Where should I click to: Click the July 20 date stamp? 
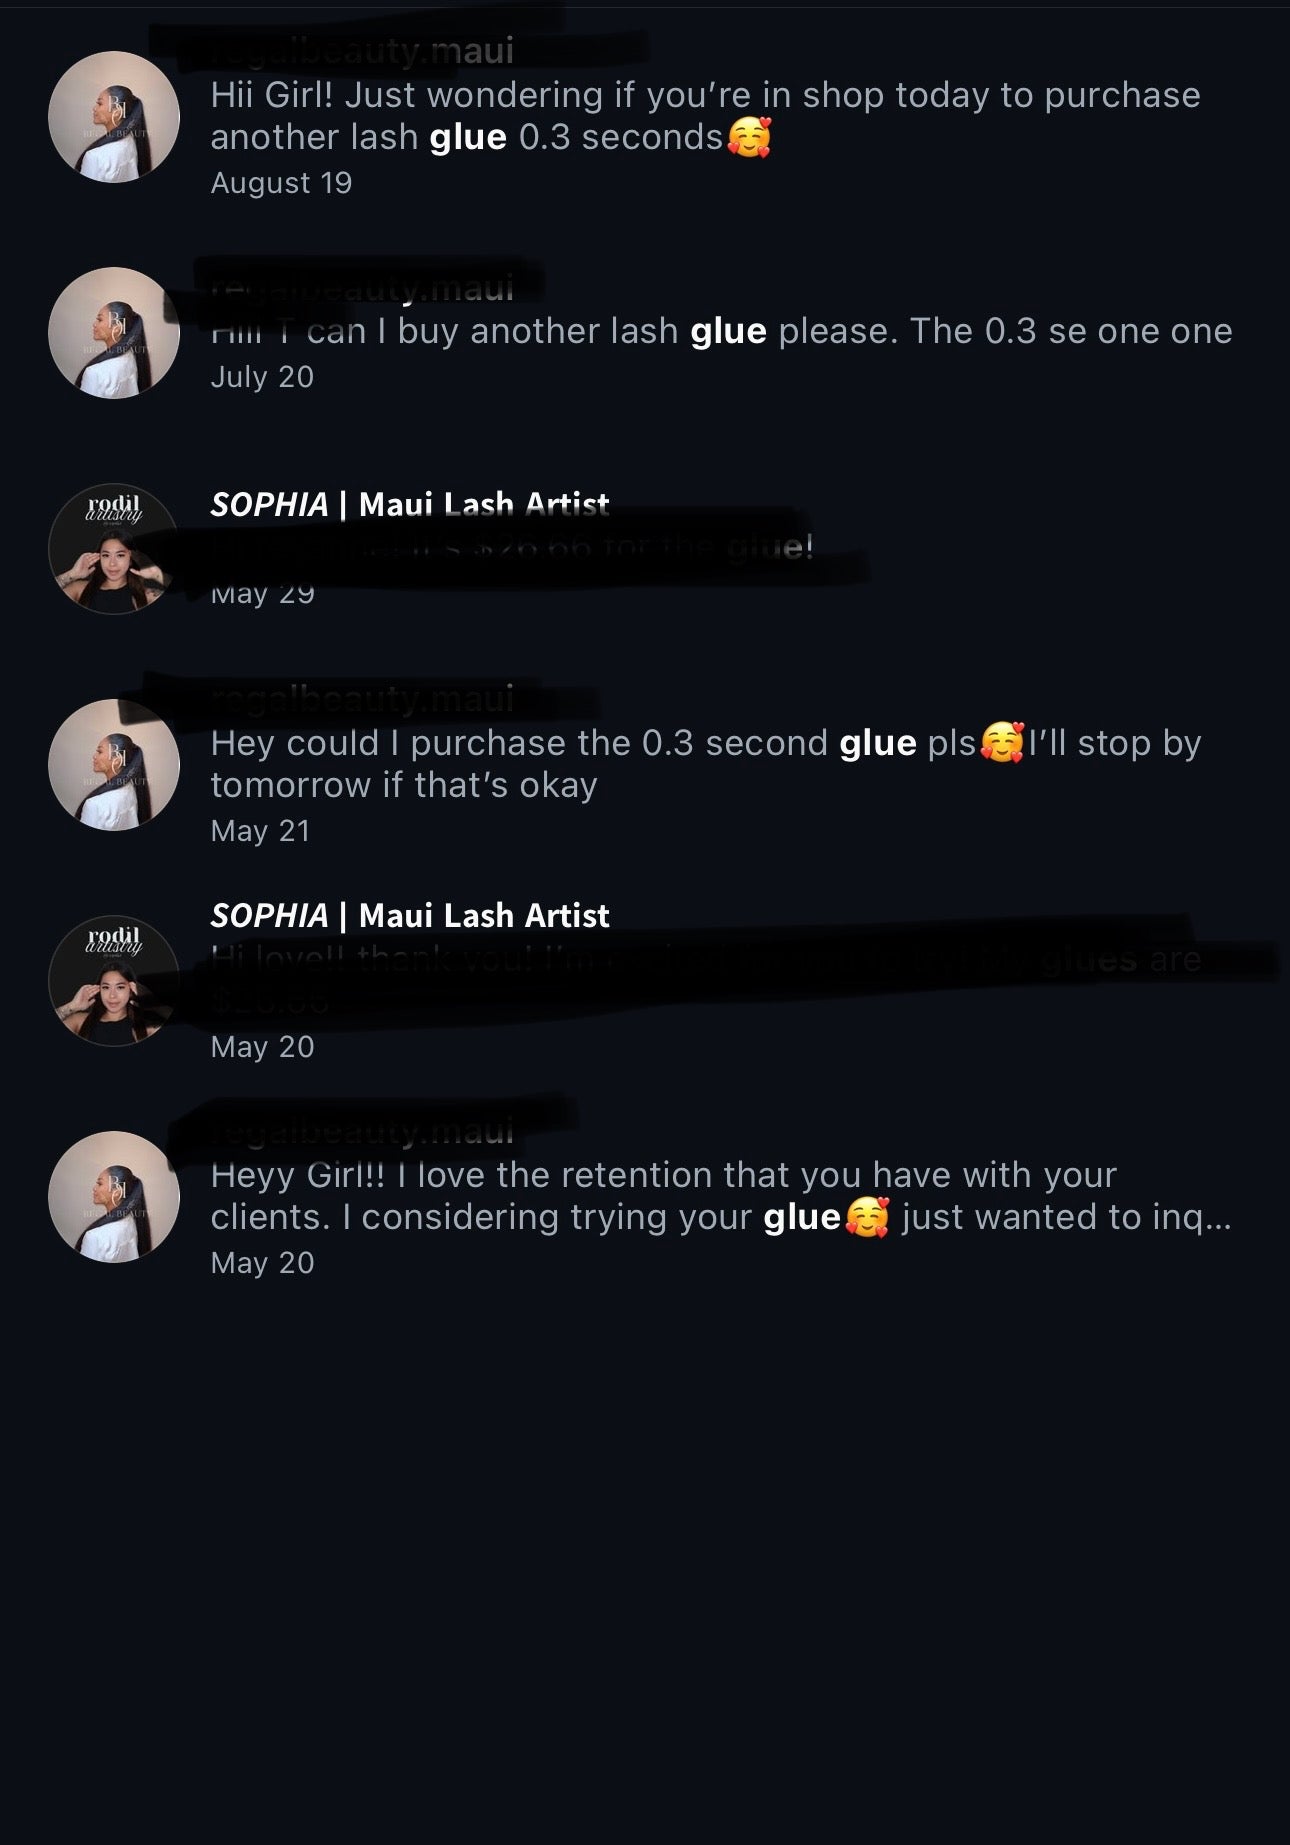(262, 377)
